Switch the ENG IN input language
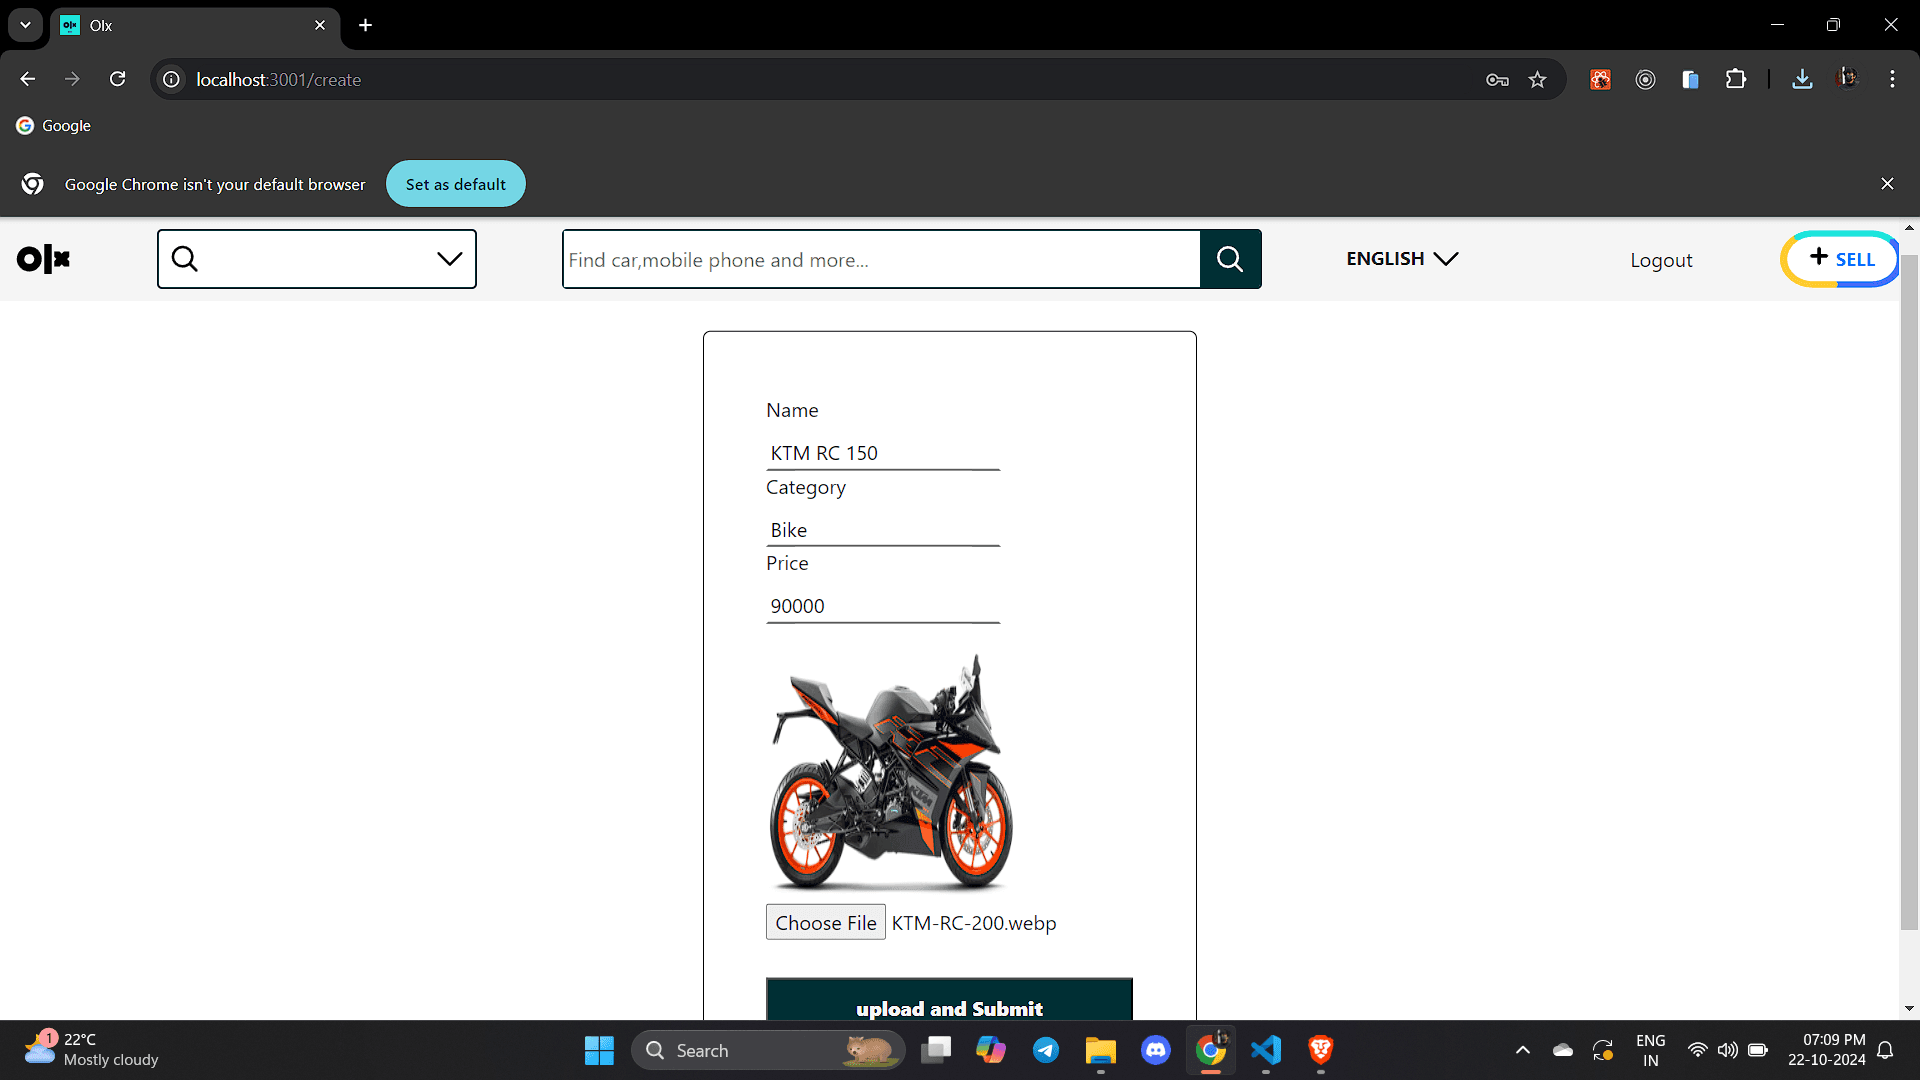 (x=1650, y=1050)
